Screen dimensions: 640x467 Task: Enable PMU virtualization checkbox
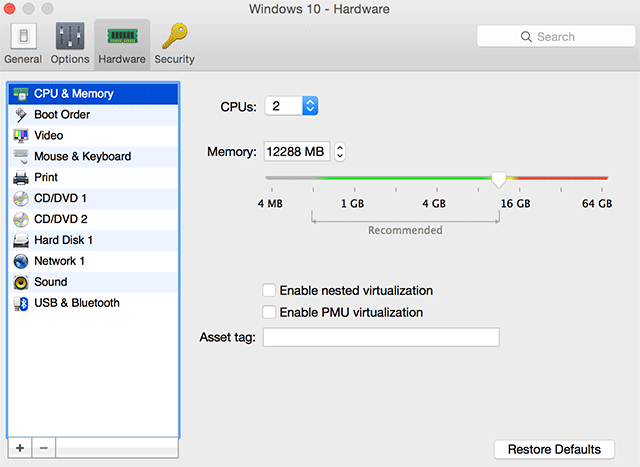(x=269, y=312)
